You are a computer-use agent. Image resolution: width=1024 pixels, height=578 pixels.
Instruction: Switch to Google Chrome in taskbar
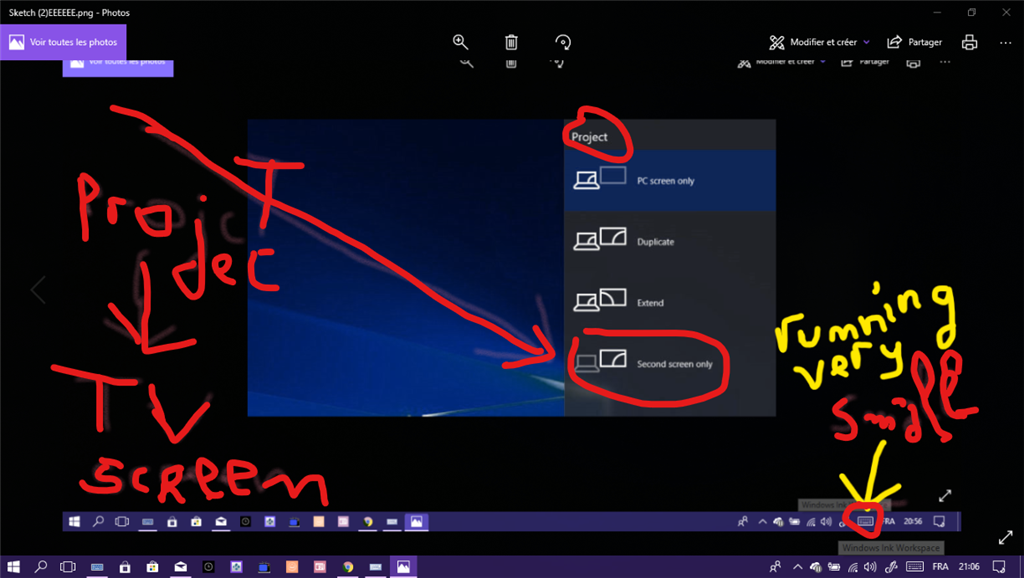[x=348, y=567]
